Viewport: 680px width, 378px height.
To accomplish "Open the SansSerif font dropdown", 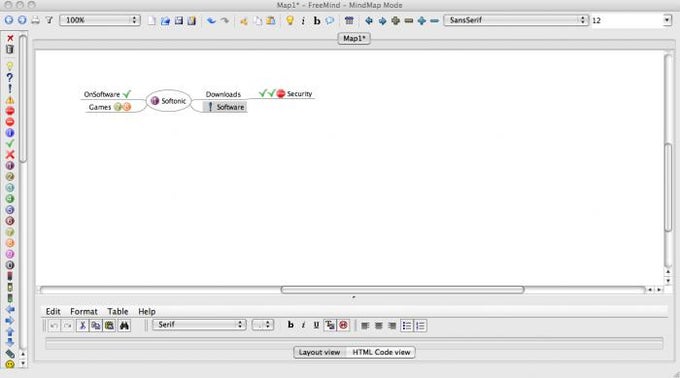I will coord(516,20).
